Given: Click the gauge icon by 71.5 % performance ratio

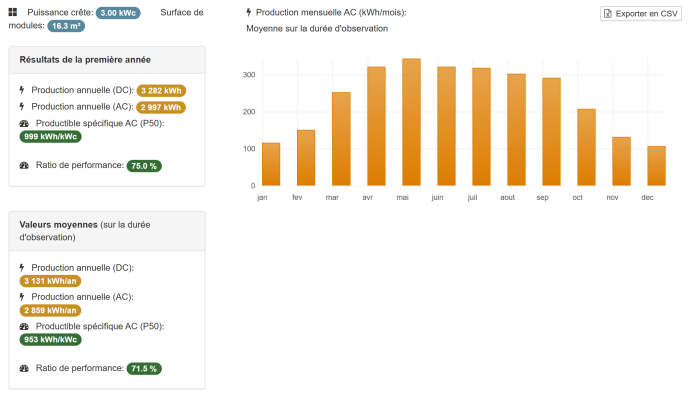Looking at the screenshot, I should pos(24,368).
